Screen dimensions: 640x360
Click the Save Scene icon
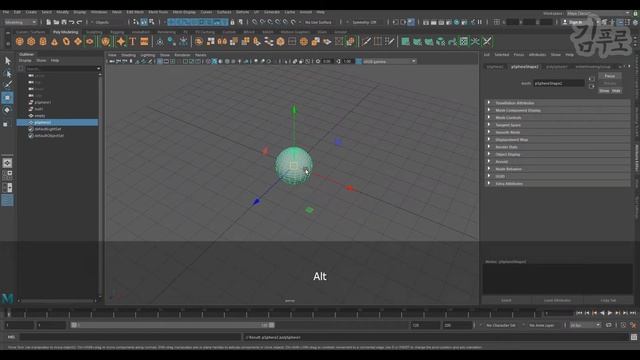(64, 22)
